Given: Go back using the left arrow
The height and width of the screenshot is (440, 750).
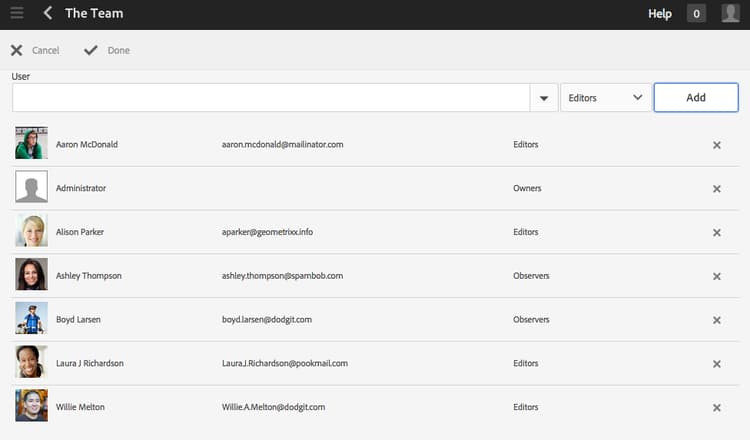Looking at the screenshot, I should pyautogui.click(x=48, y=14).
